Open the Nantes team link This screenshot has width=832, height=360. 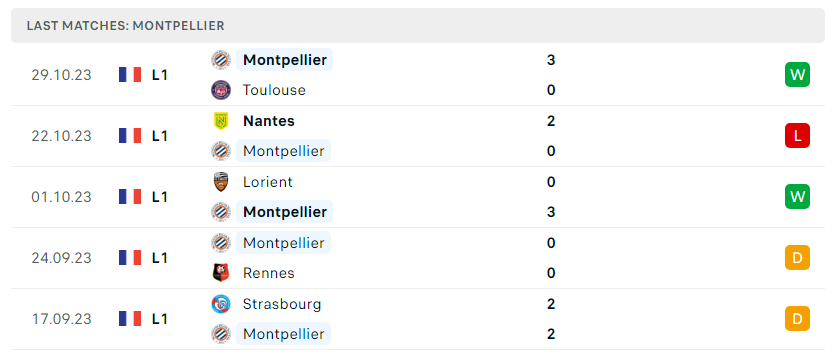coord(268,121)
